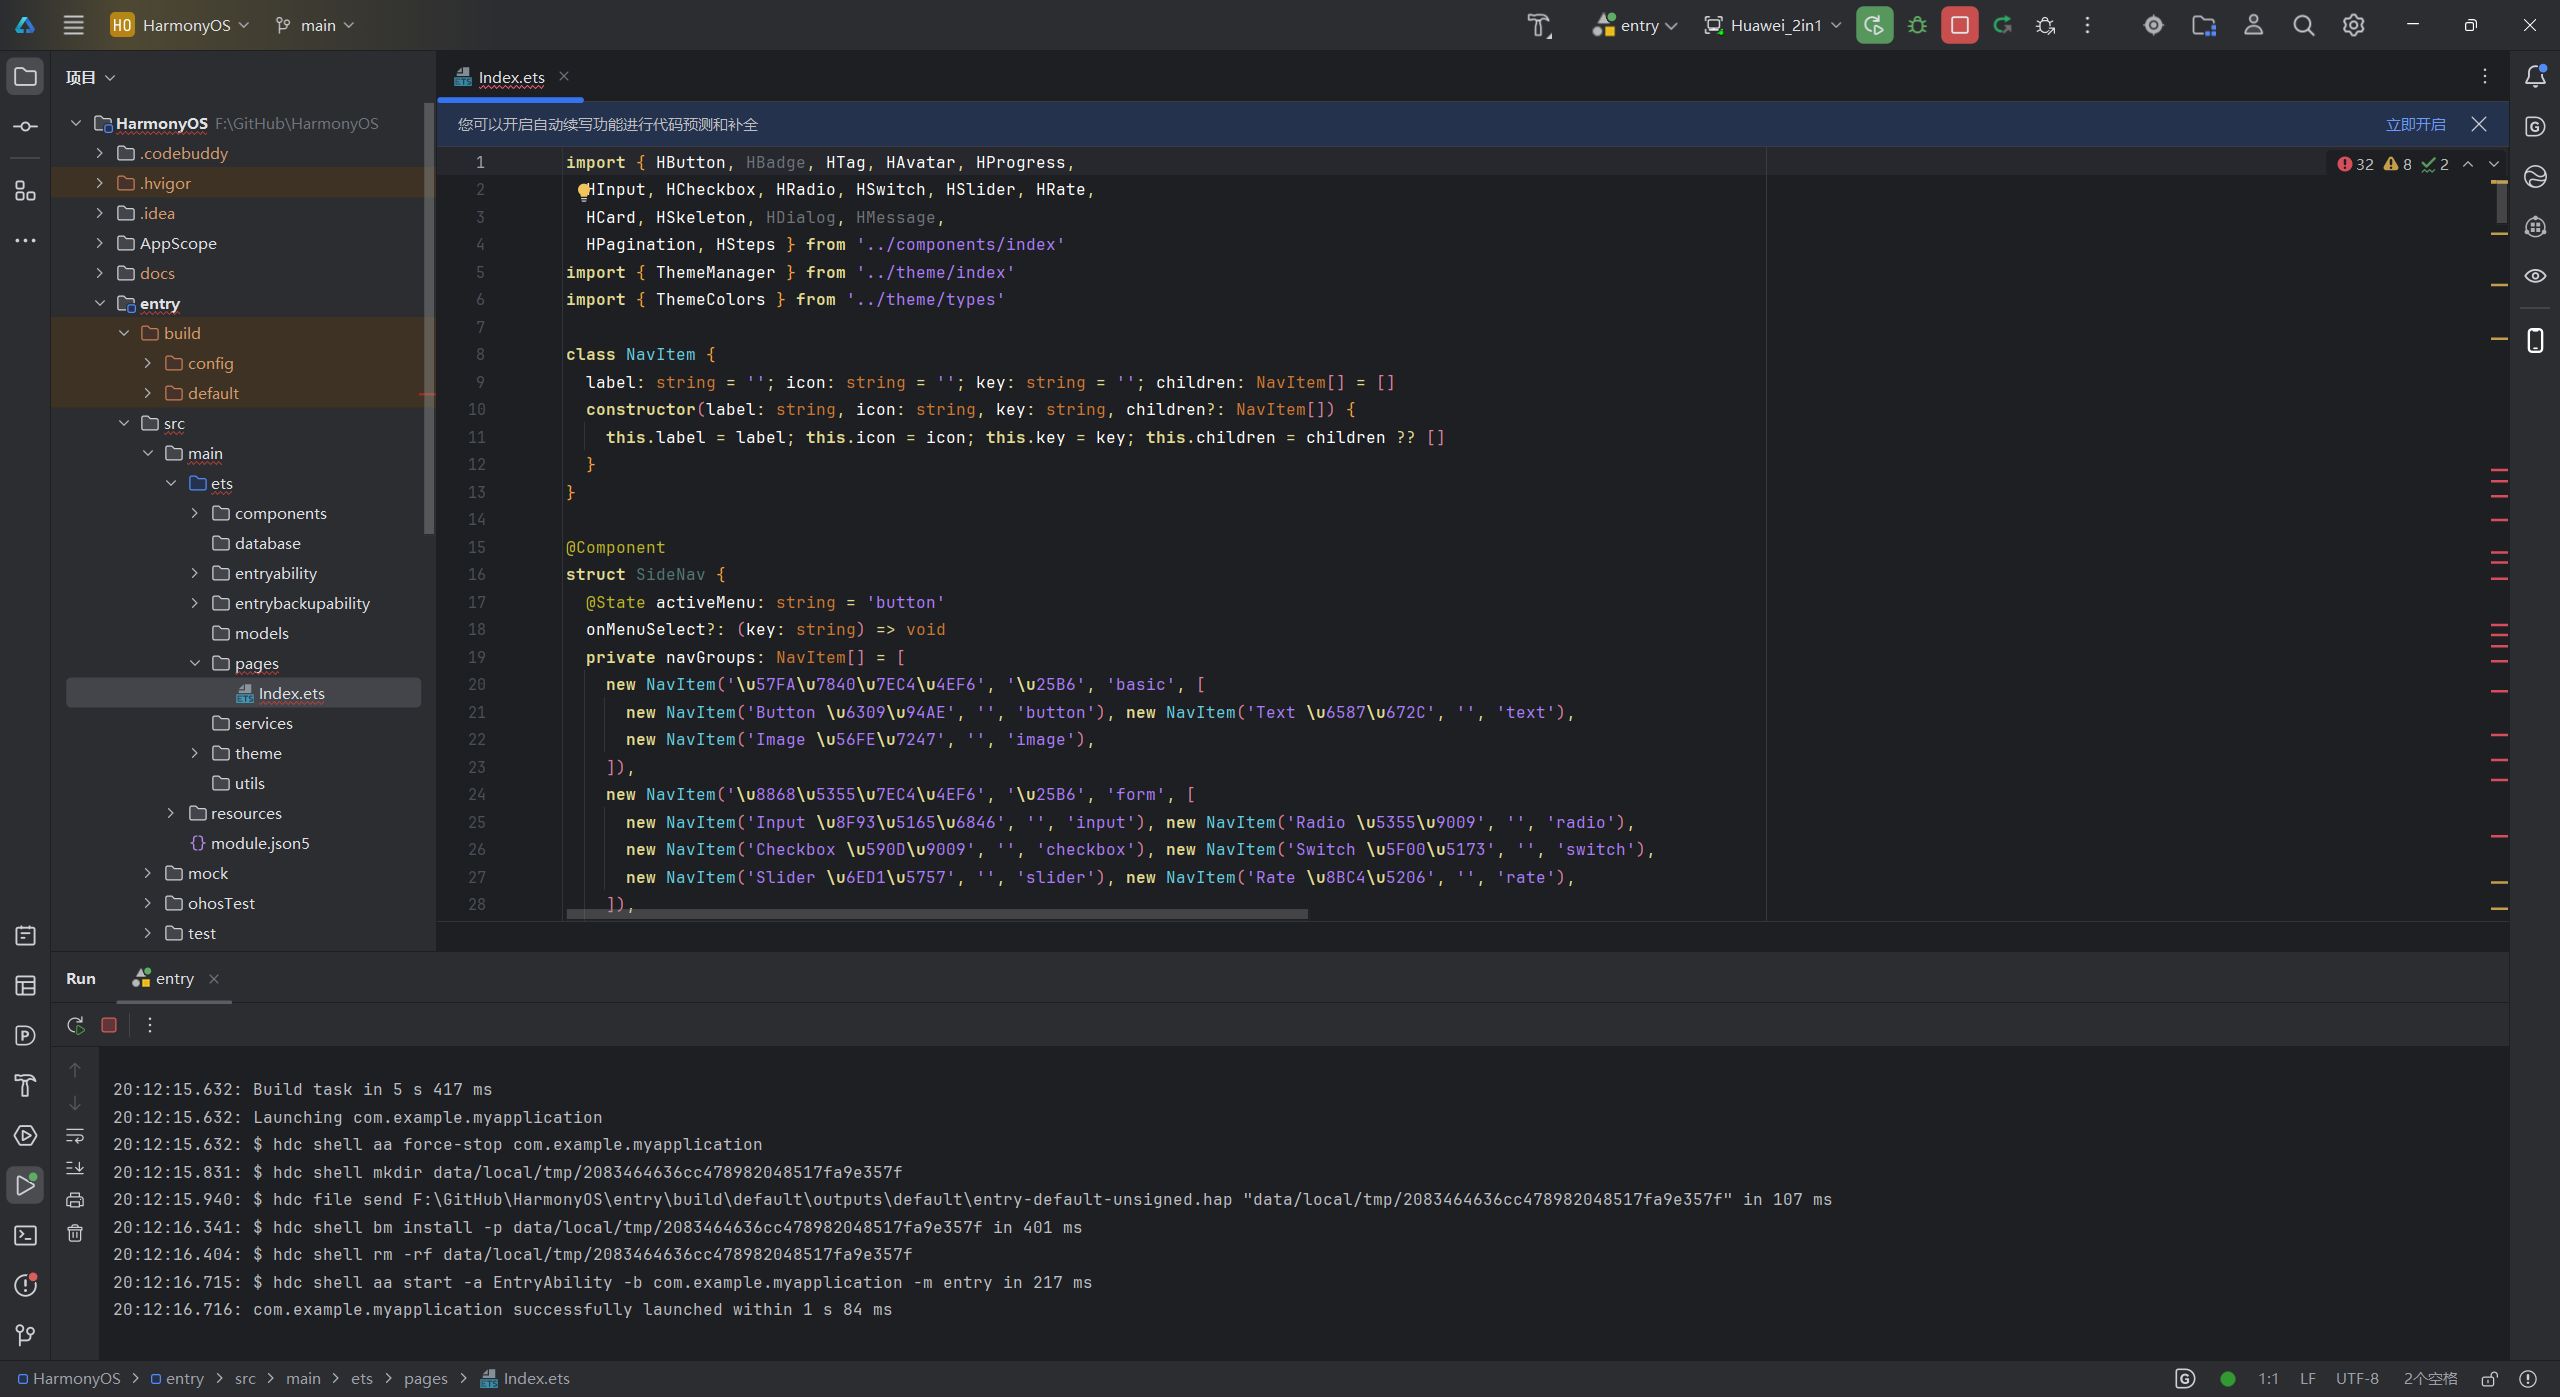Open the Search magnifier icon
The width and height of the screenshot is (2560, 1397).
coord(2303,26)
